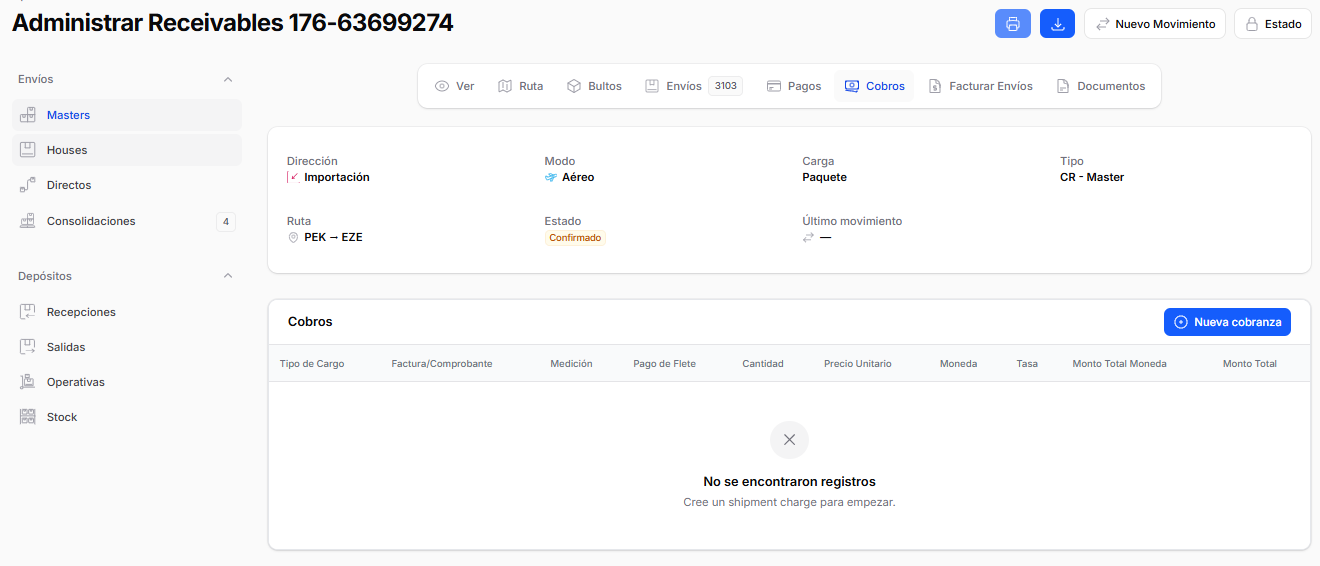Click the Envíos tab box icon

pyautogui.click(x=652, y=86)
